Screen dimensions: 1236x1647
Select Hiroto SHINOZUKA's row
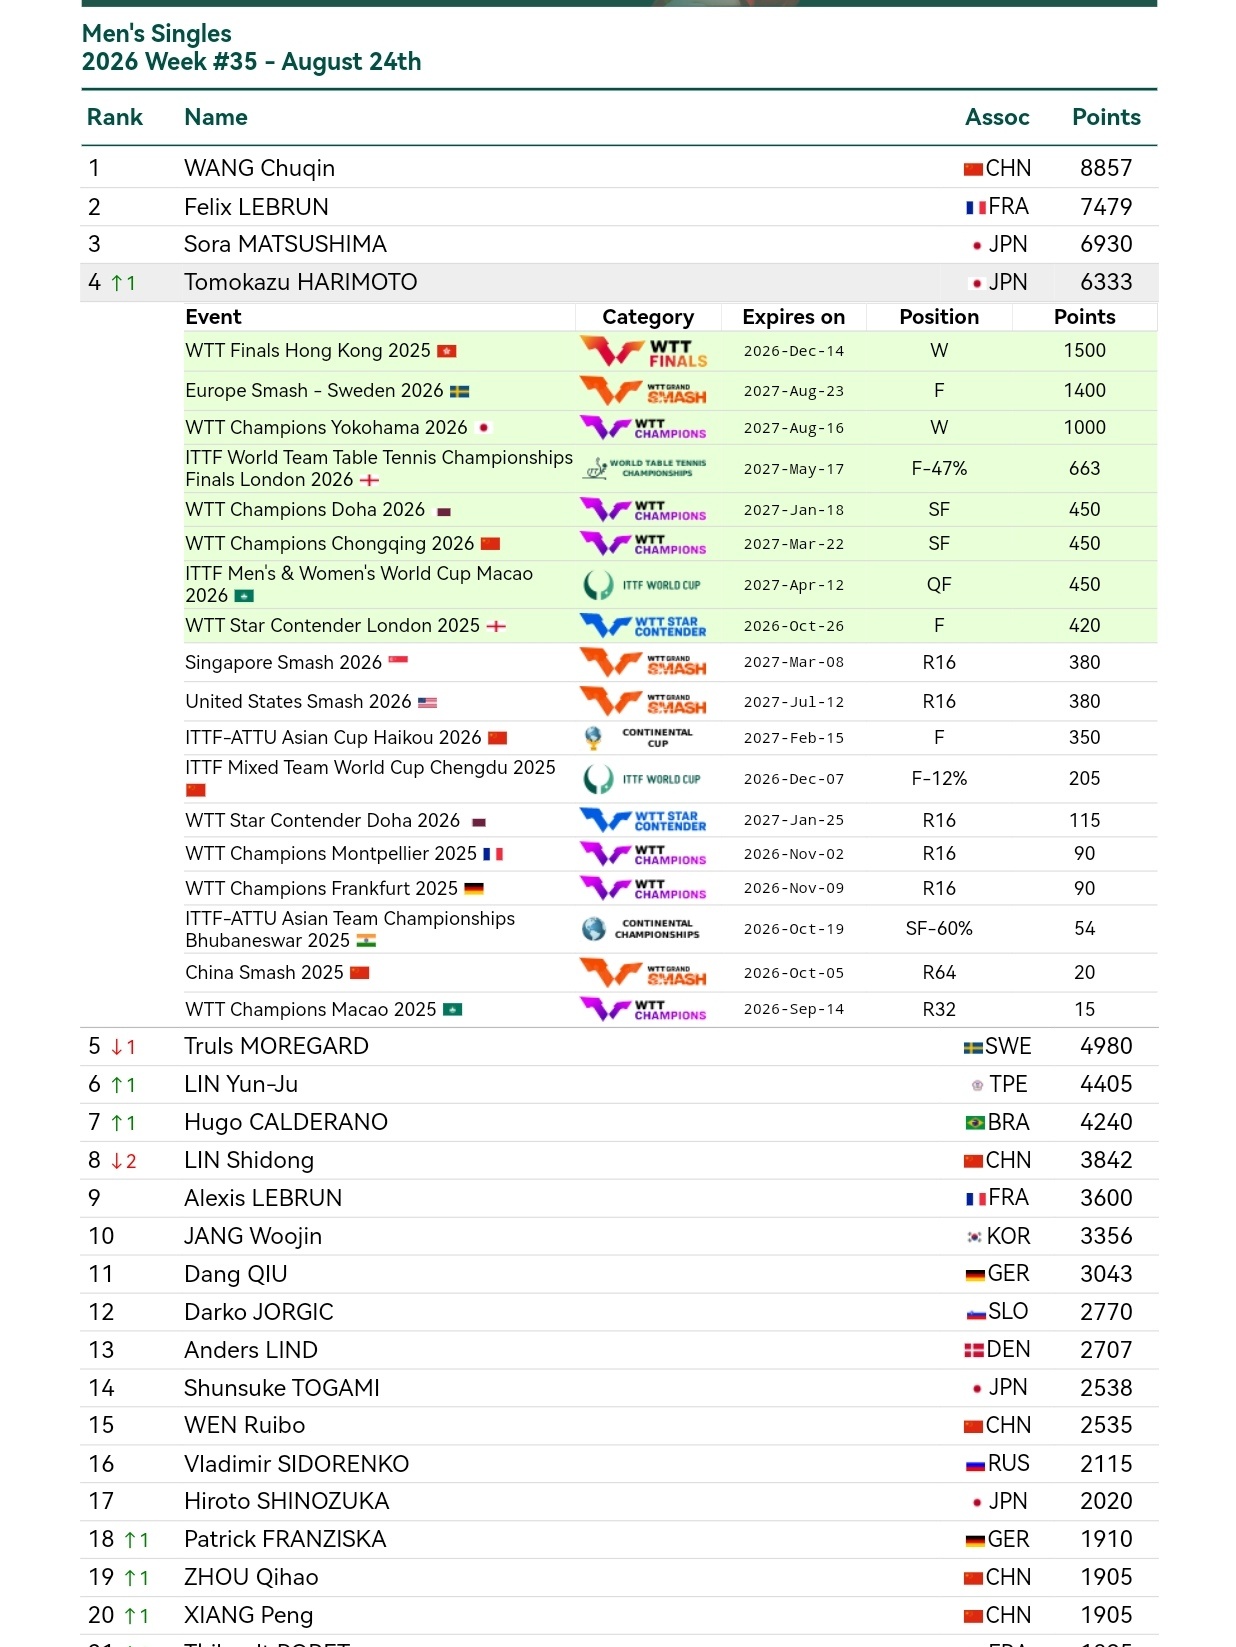(x=619, y=1502)
